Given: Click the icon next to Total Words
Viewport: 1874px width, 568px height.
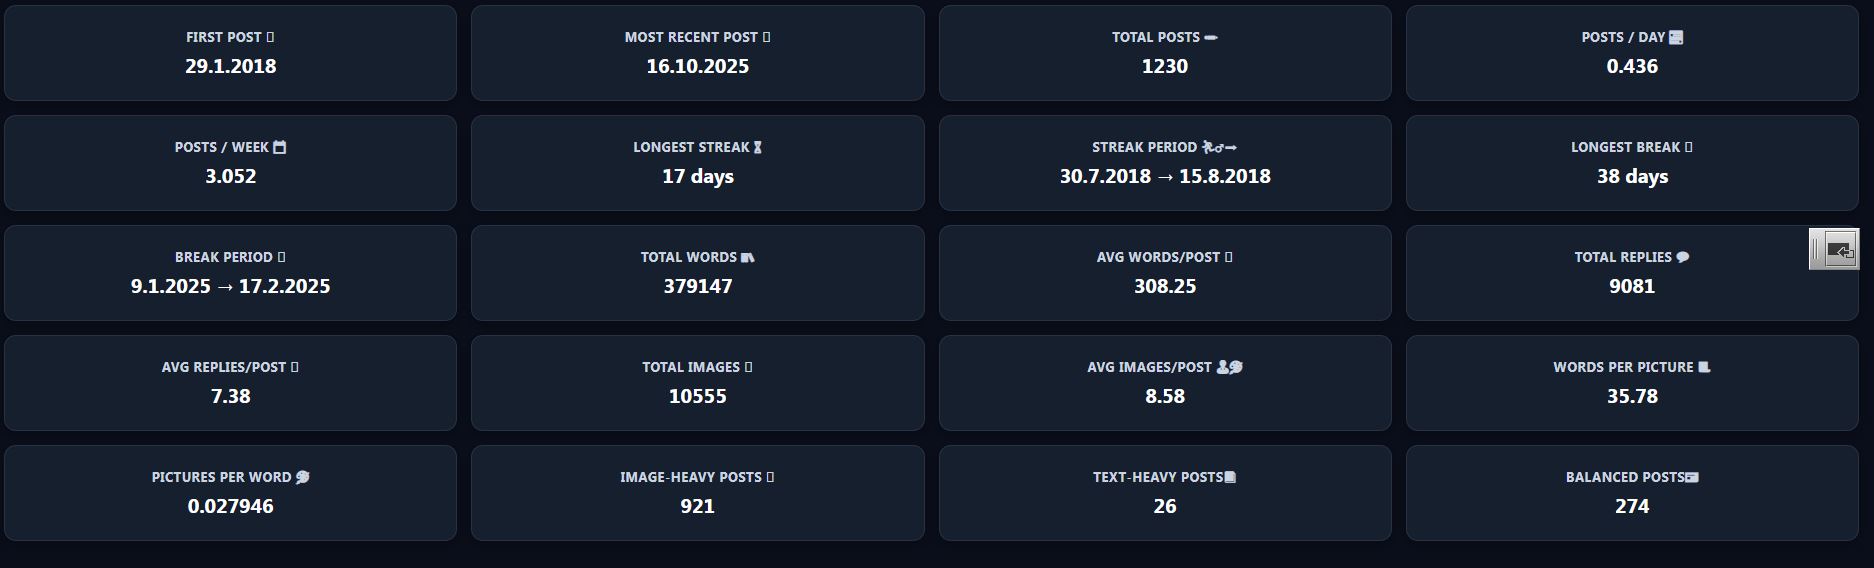Looking at the screenshot, I should tap(748, 257).
